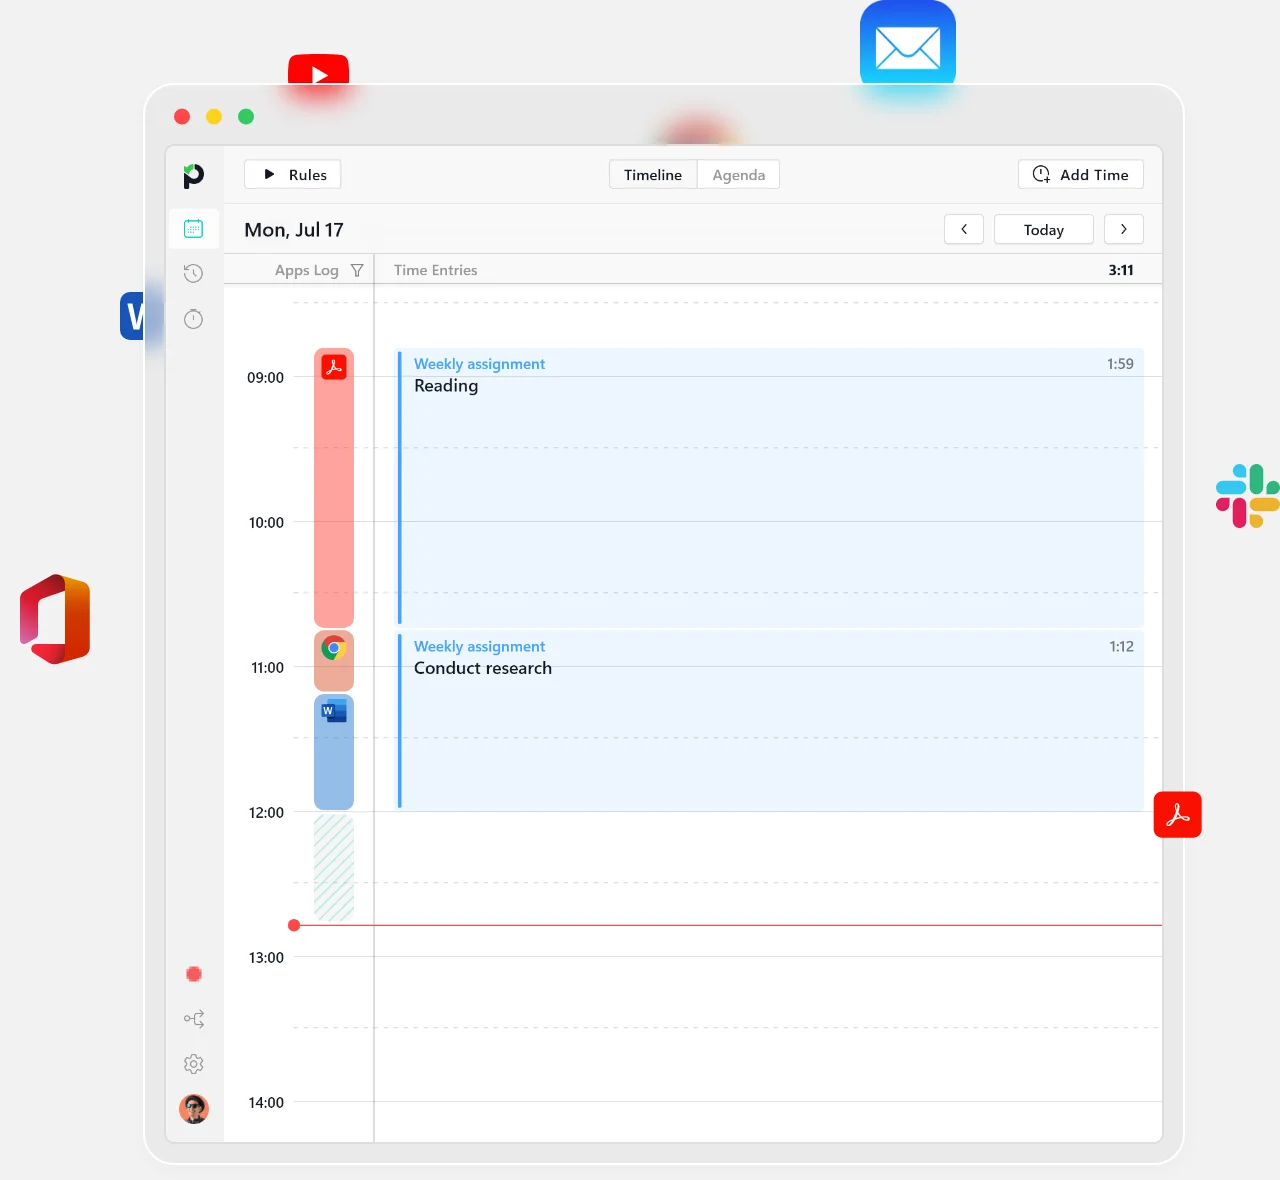This screenshot has height=1180, width=1280.
Task: Open the history clock icon in sidebar
Action: [194, 273]
